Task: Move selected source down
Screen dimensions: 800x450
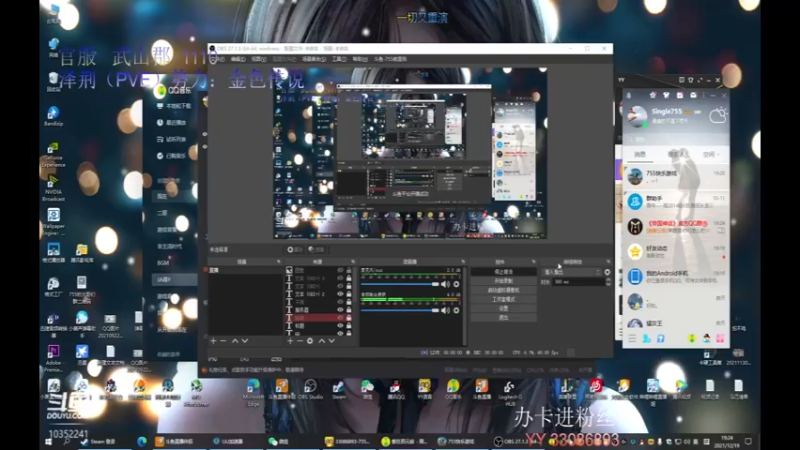Action: pyautogui.click(x=332, y=341)
